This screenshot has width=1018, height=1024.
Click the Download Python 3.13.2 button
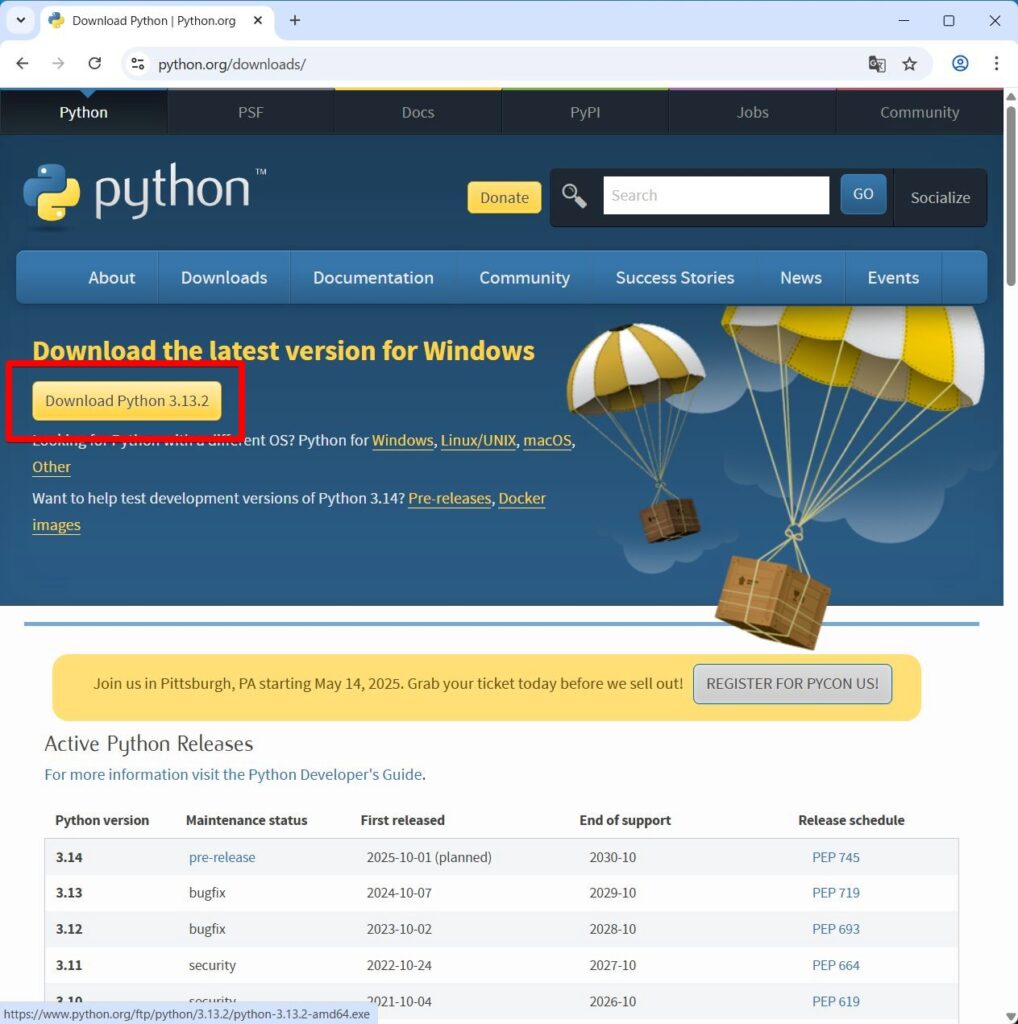pos(126,400)
